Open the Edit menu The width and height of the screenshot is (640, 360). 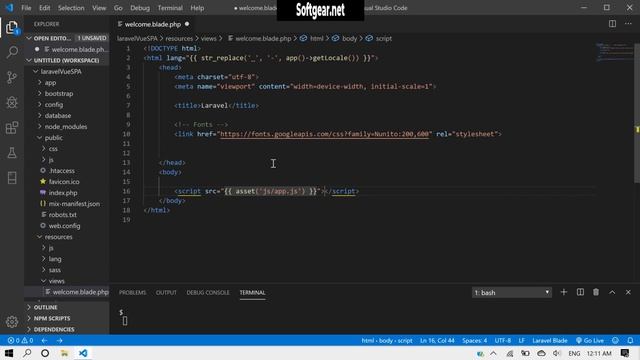tap(44, 8)
